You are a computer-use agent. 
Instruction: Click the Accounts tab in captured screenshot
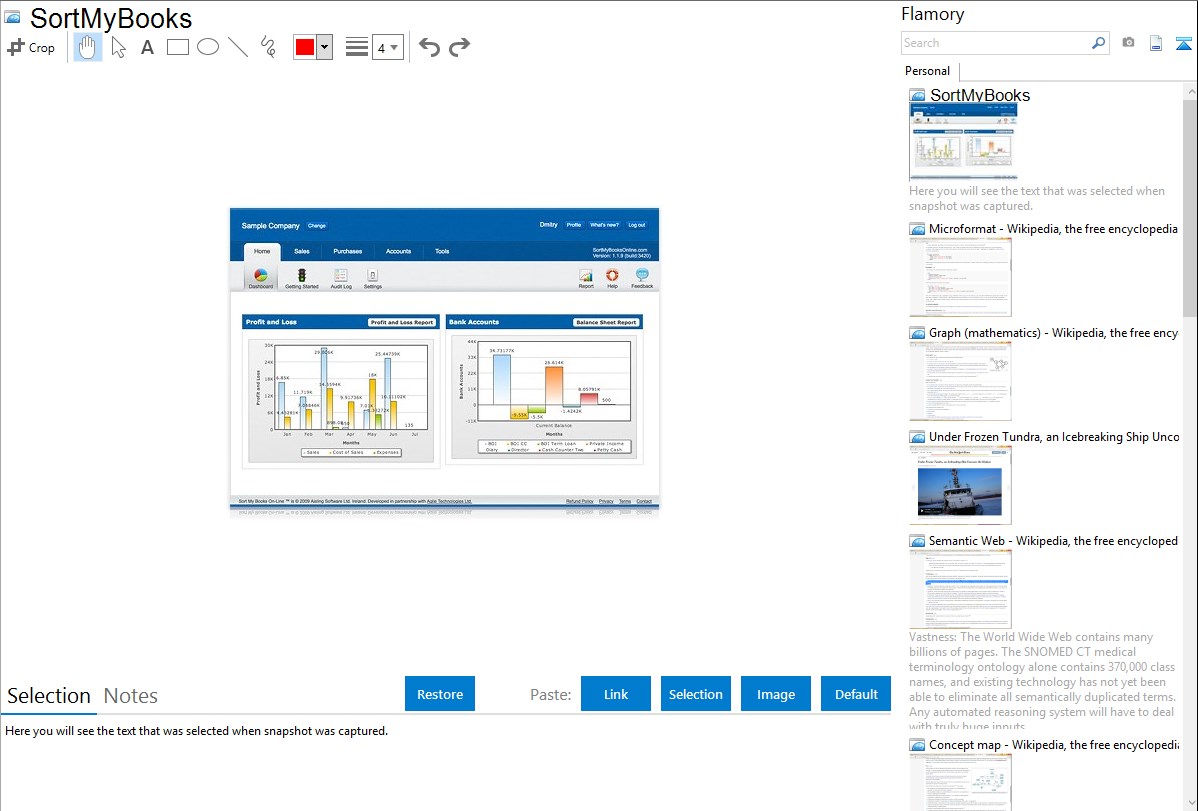coord(398,251)
